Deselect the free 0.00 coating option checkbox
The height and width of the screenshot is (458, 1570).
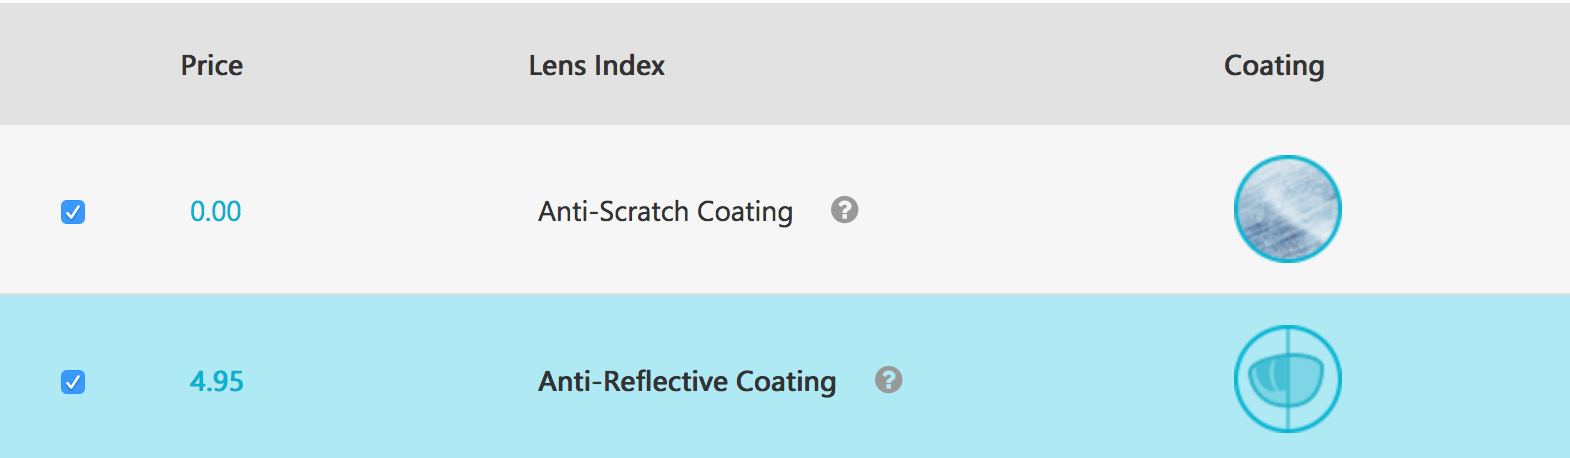click(73, 212)
